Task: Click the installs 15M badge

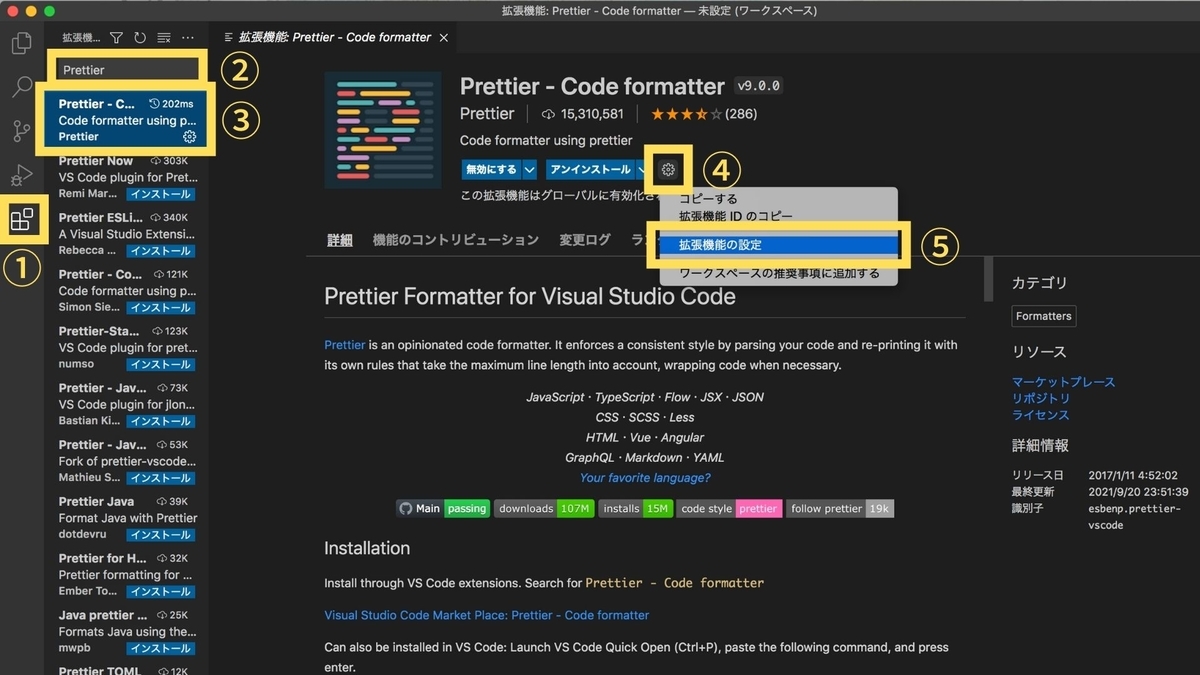Action: click(636, 508)
